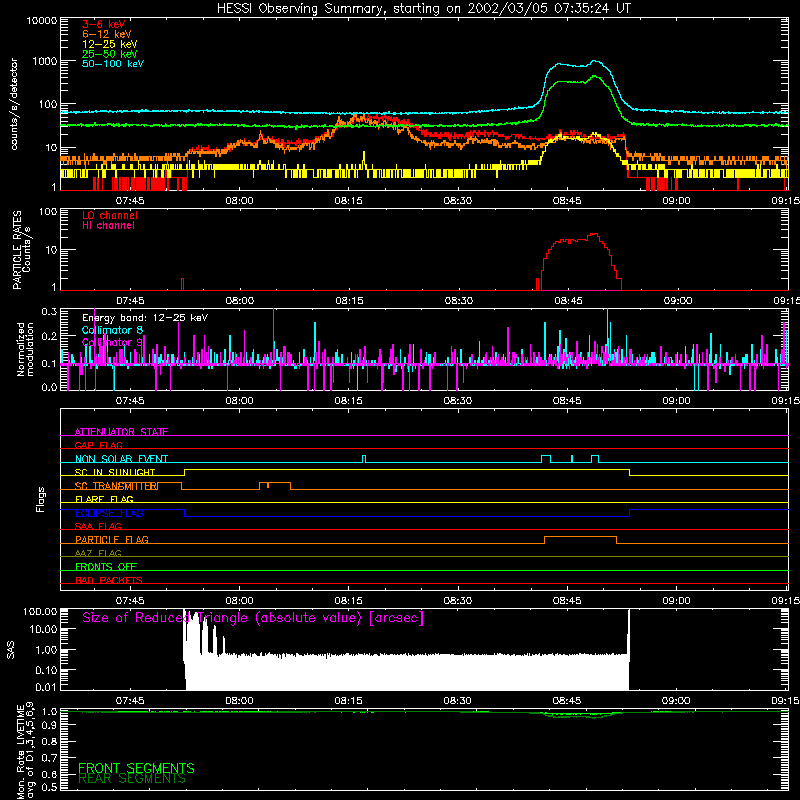The height and width of the screenshot is (800, 800).
Task: Click the 0.7 tick on the livetime axis
Action: click(49, 758)
